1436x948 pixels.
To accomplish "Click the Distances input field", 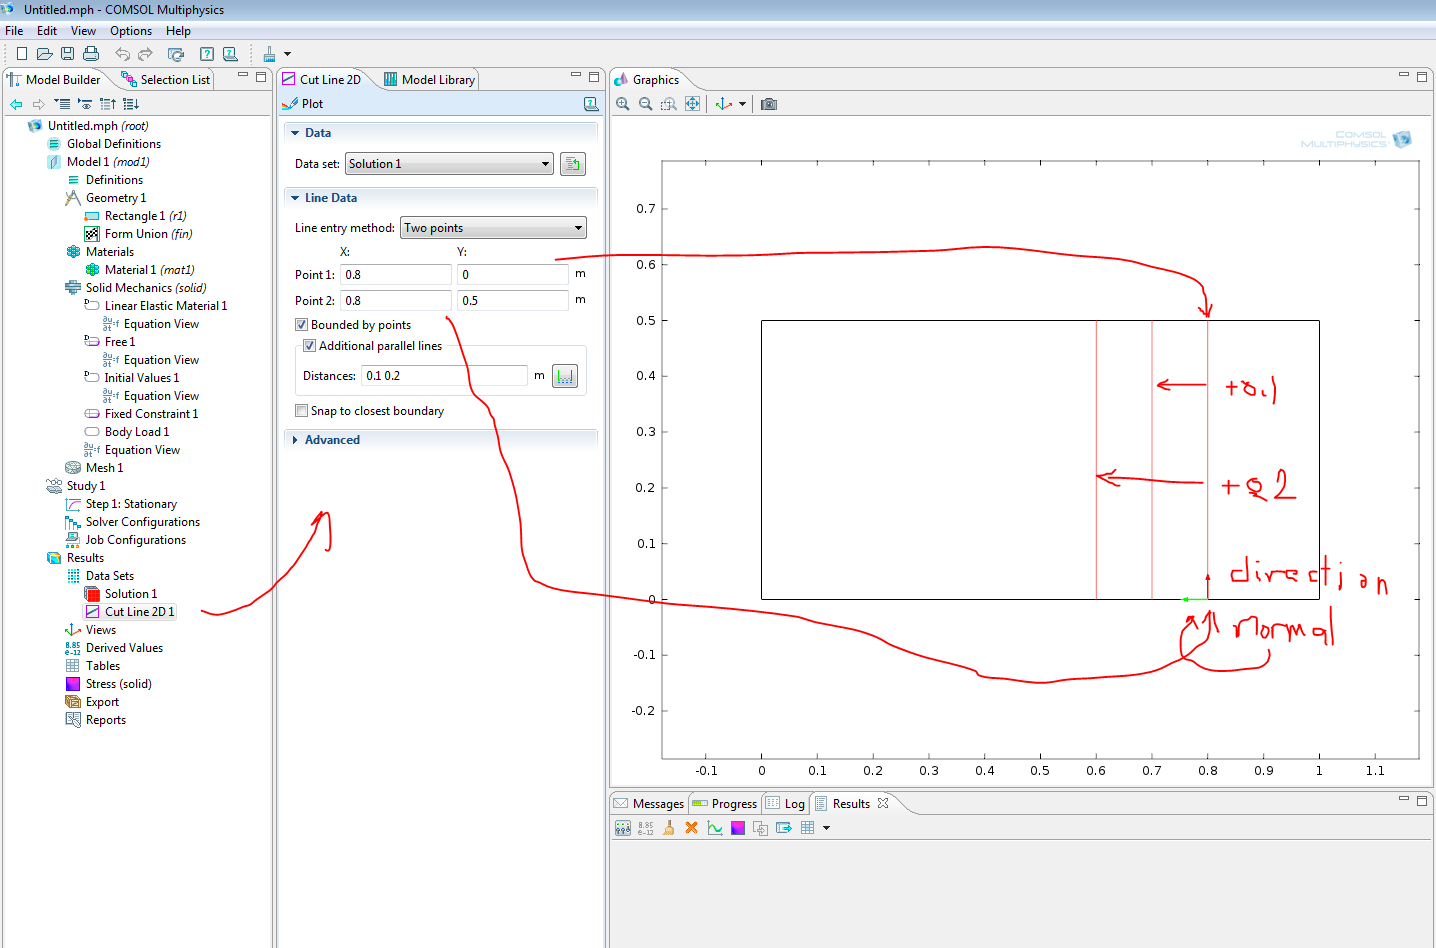I will pos(444,376).
